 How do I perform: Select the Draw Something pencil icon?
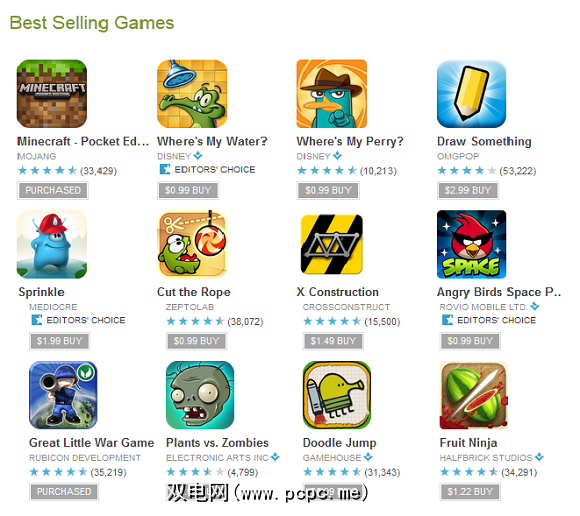[471, 94]
